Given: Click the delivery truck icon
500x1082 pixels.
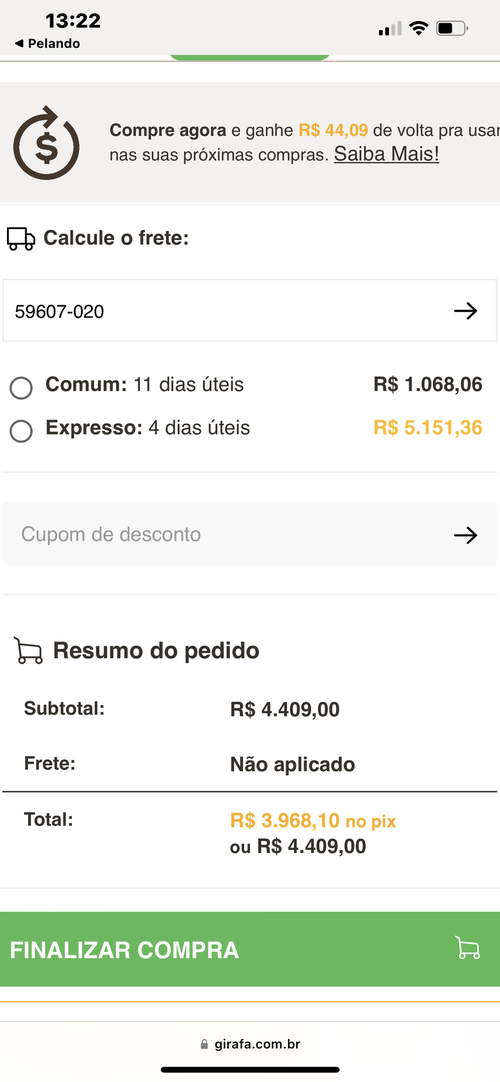Looking at the screenshot, I should [x=21, y=239].
